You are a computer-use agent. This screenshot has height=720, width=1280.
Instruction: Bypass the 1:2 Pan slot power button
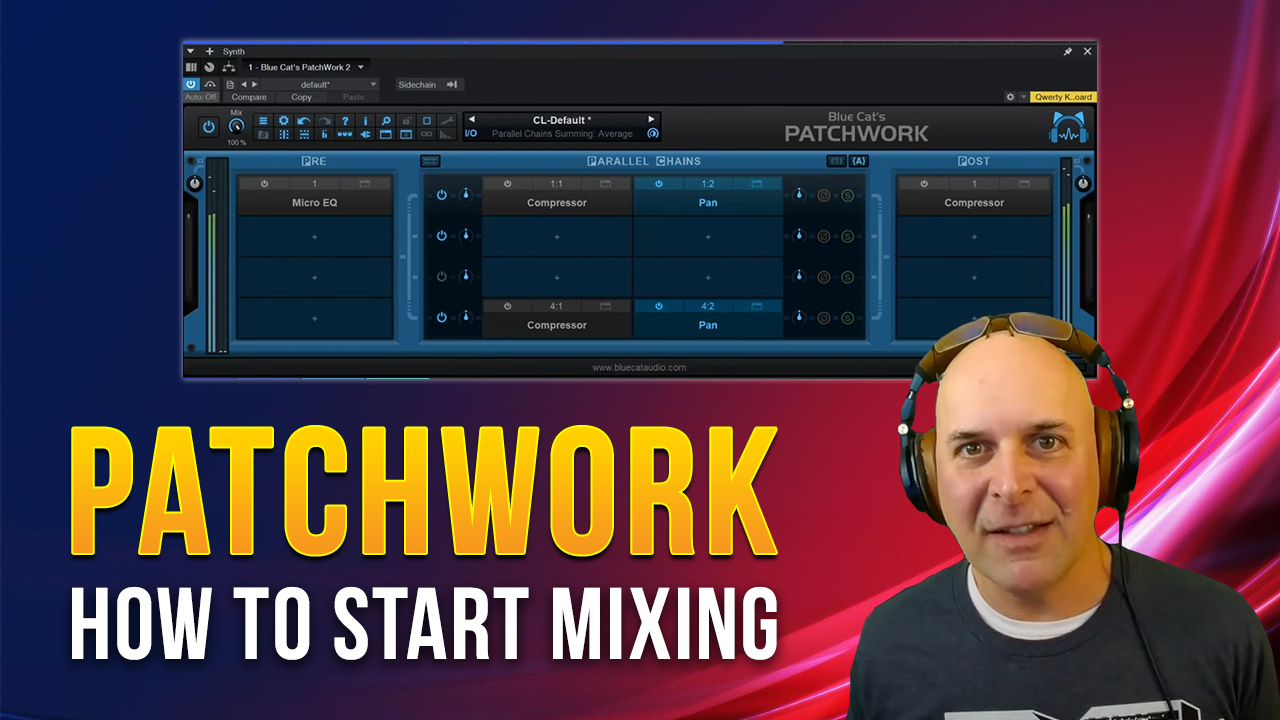659,184
